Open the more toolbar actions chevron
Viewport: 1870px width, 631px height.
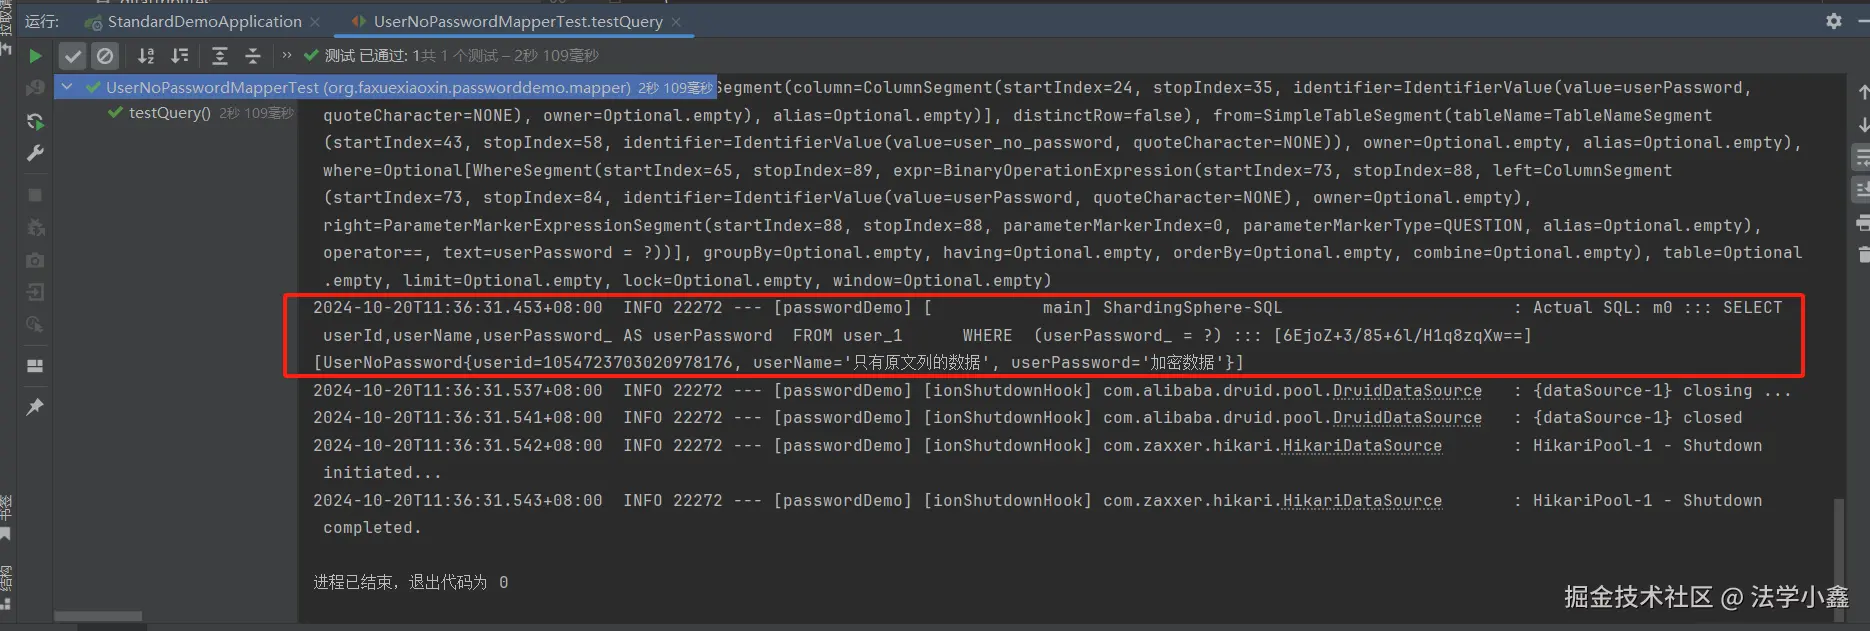click(287, 55)
